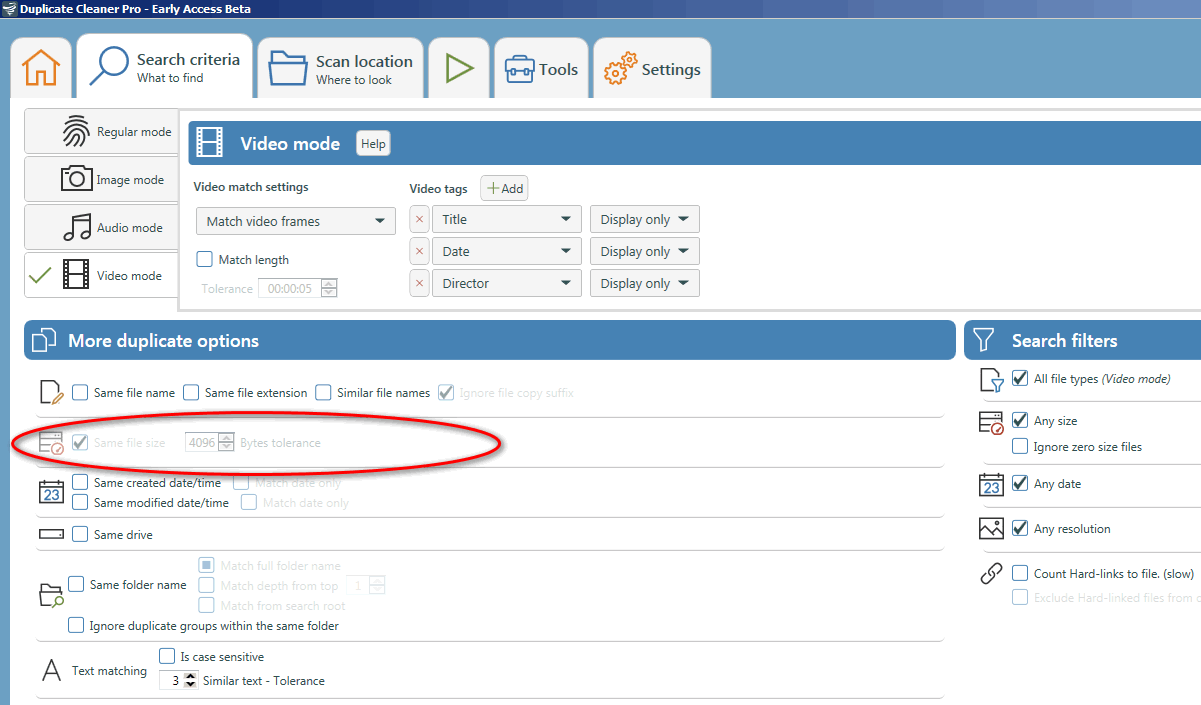1201x705 pixels.
Task: Click the More duplicate options documents icon
Action: (44, 340)
